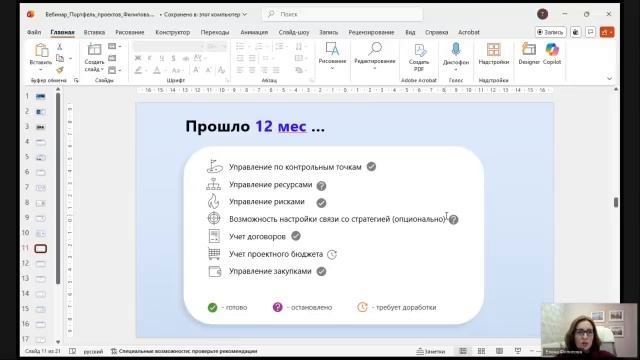
Task: Click Слайд 11 из 21 status indicator
Action: pyautogui.click(x=42, y=351)
